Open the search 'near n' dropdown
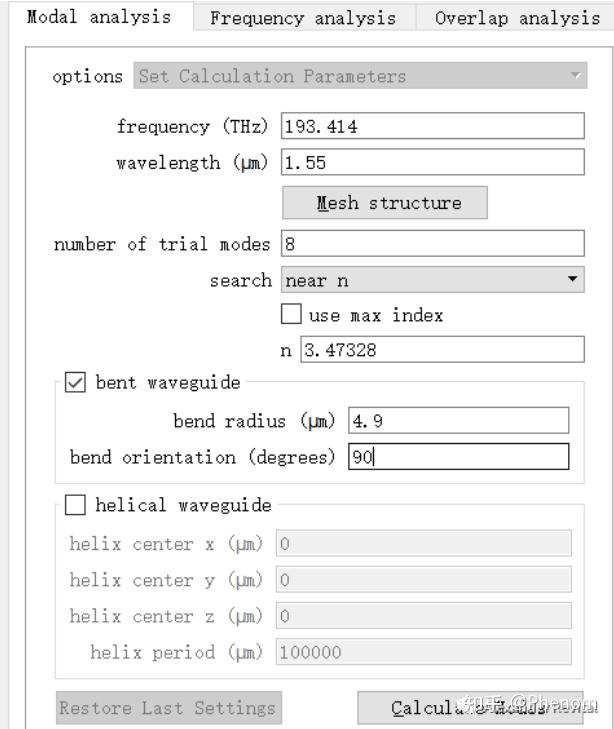The width and height of the screenshot is (614, 729). [432, 280]
